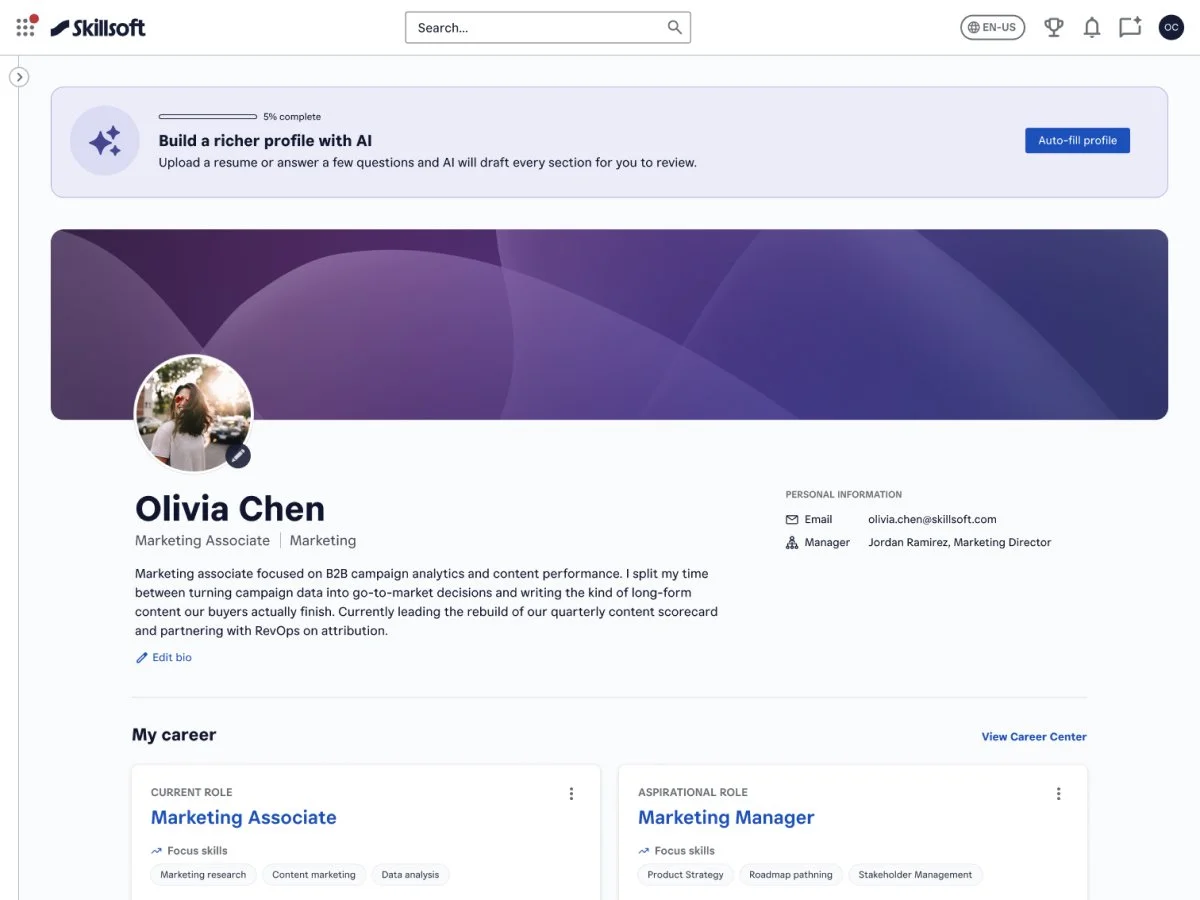Click manager Jordan Ramirez, Marketing Director
Screen dimensions: 1200x900
[x=960, y=543]
